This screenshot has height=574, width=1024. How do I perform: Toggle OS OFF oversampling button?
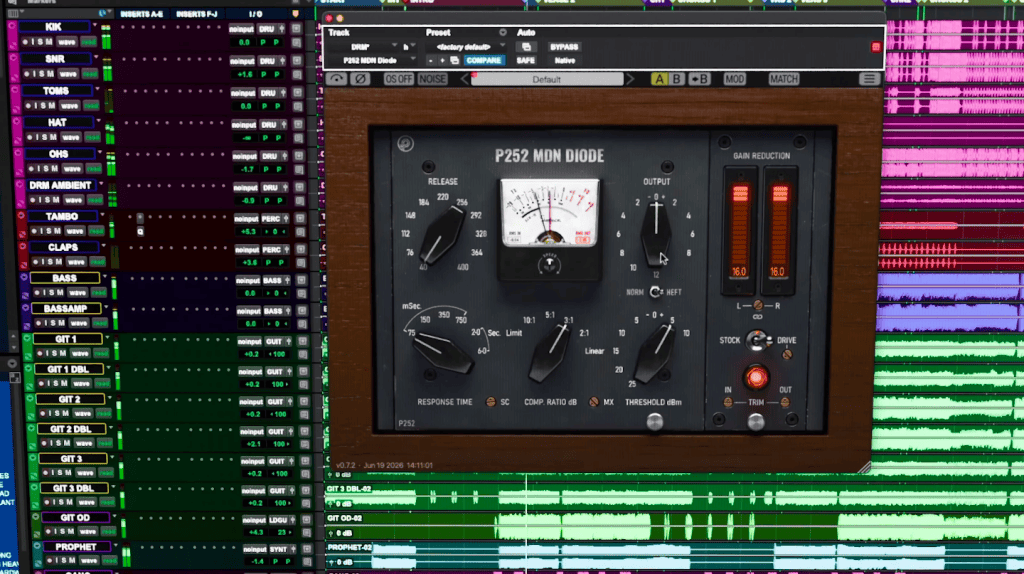click(398, 79)
